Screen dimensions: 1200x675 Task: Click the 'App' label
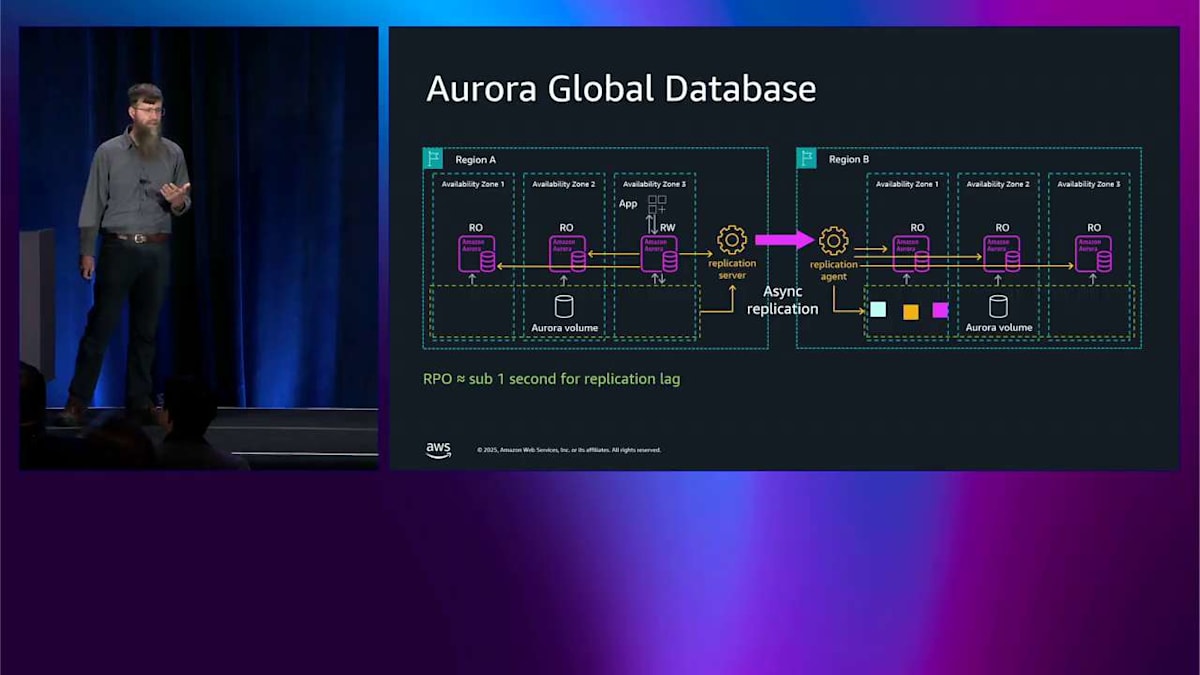click(x=628, y=204)
